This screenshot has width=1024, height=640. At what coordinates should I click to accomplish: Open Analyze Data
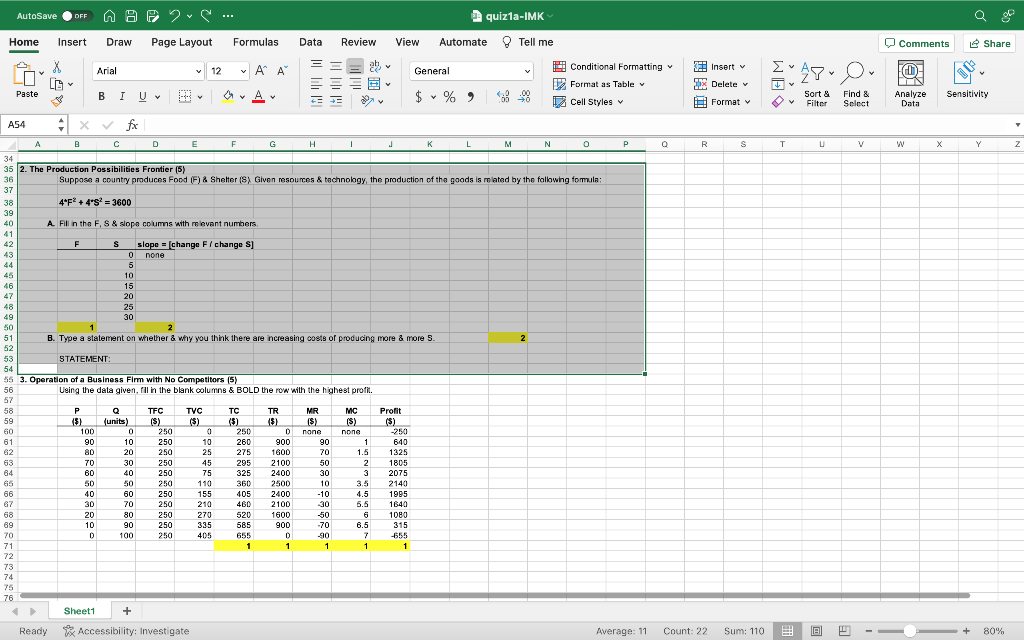tap(909, 82)
